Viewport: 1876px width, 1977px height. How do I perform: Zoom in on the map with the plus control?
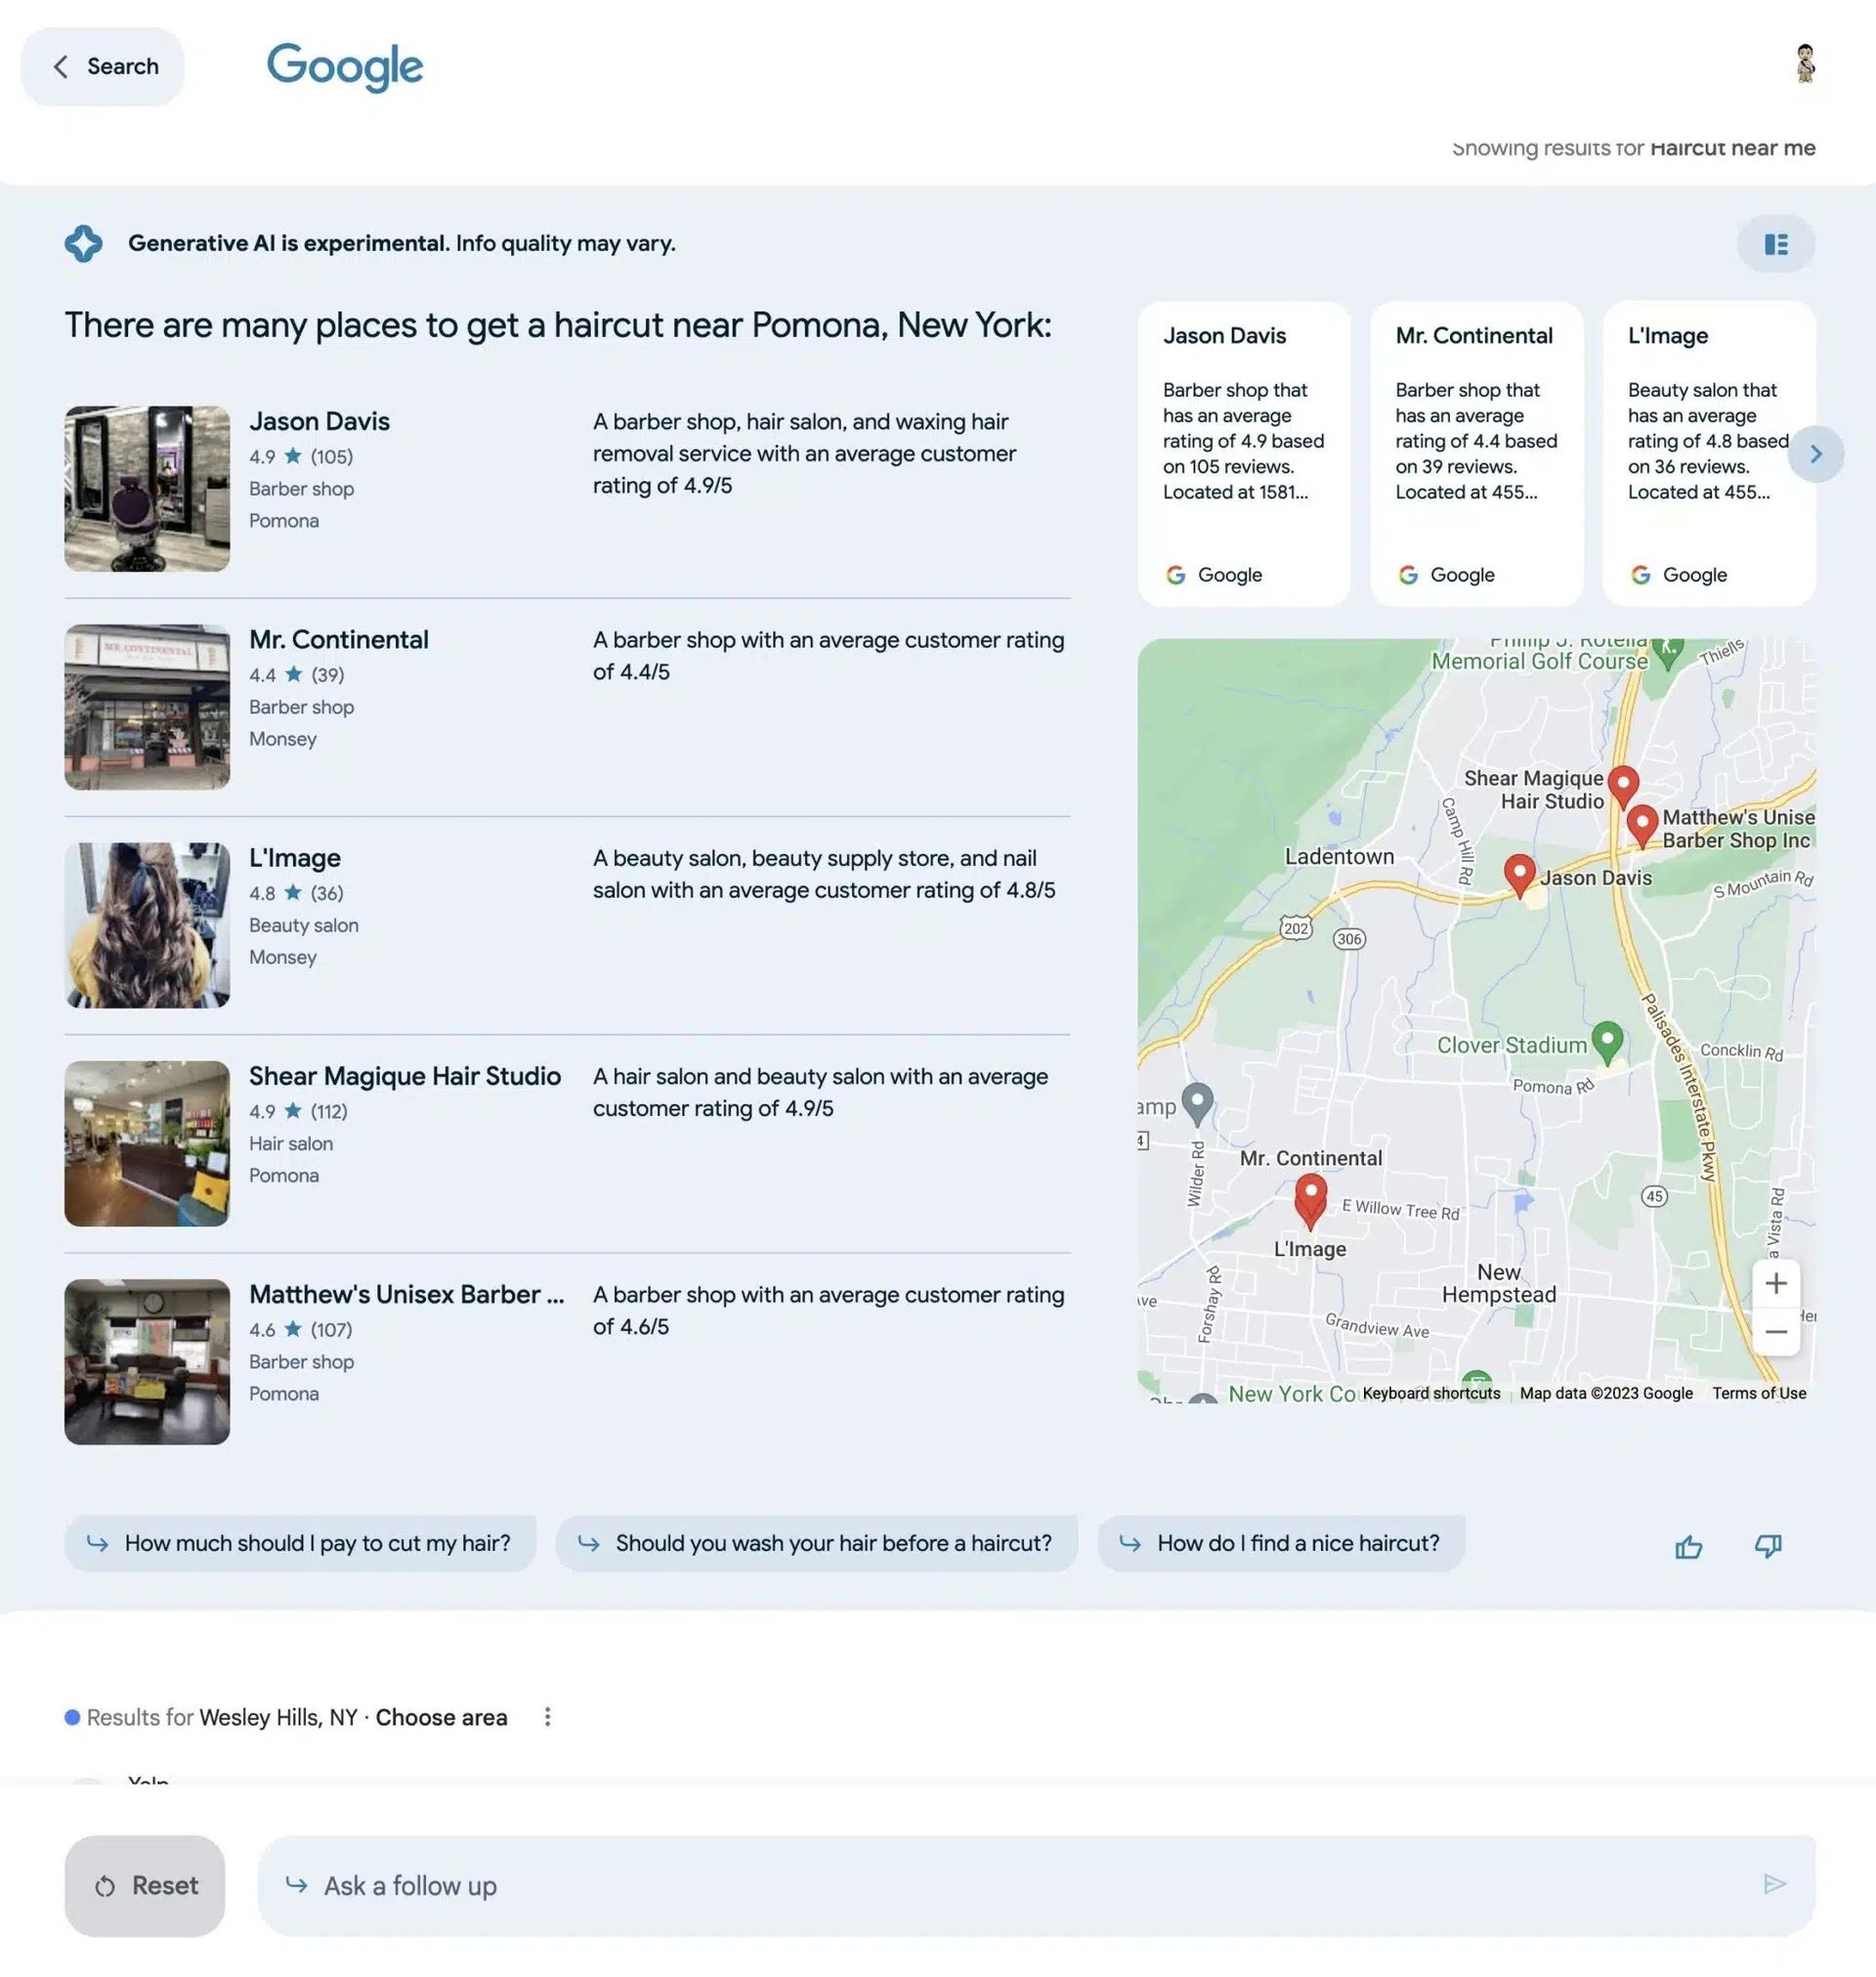click(x=1777, y=1283)
